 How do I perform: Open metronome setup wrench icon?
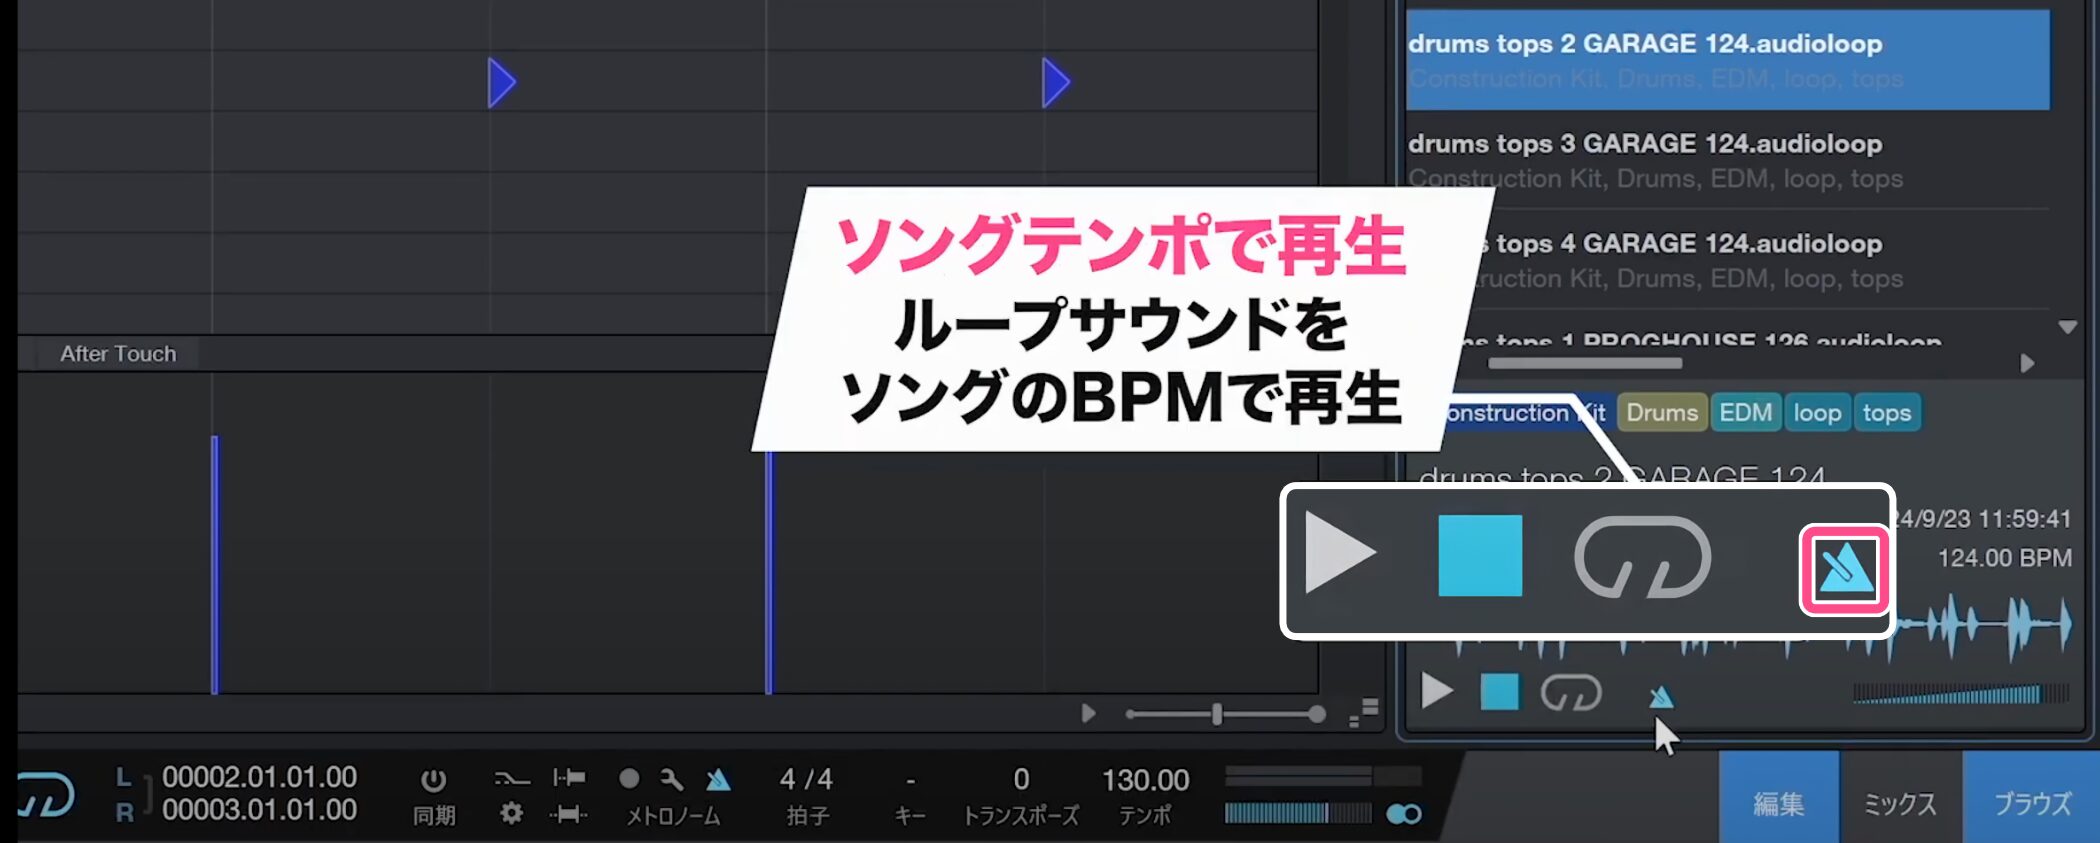coord(672,779)
